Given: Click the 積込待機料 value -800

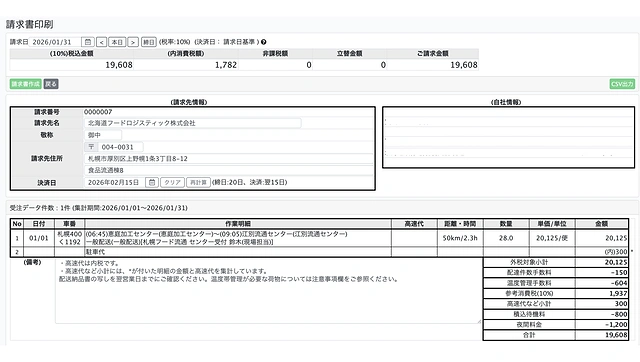Looking at the screenshot, I should point(602,314).
